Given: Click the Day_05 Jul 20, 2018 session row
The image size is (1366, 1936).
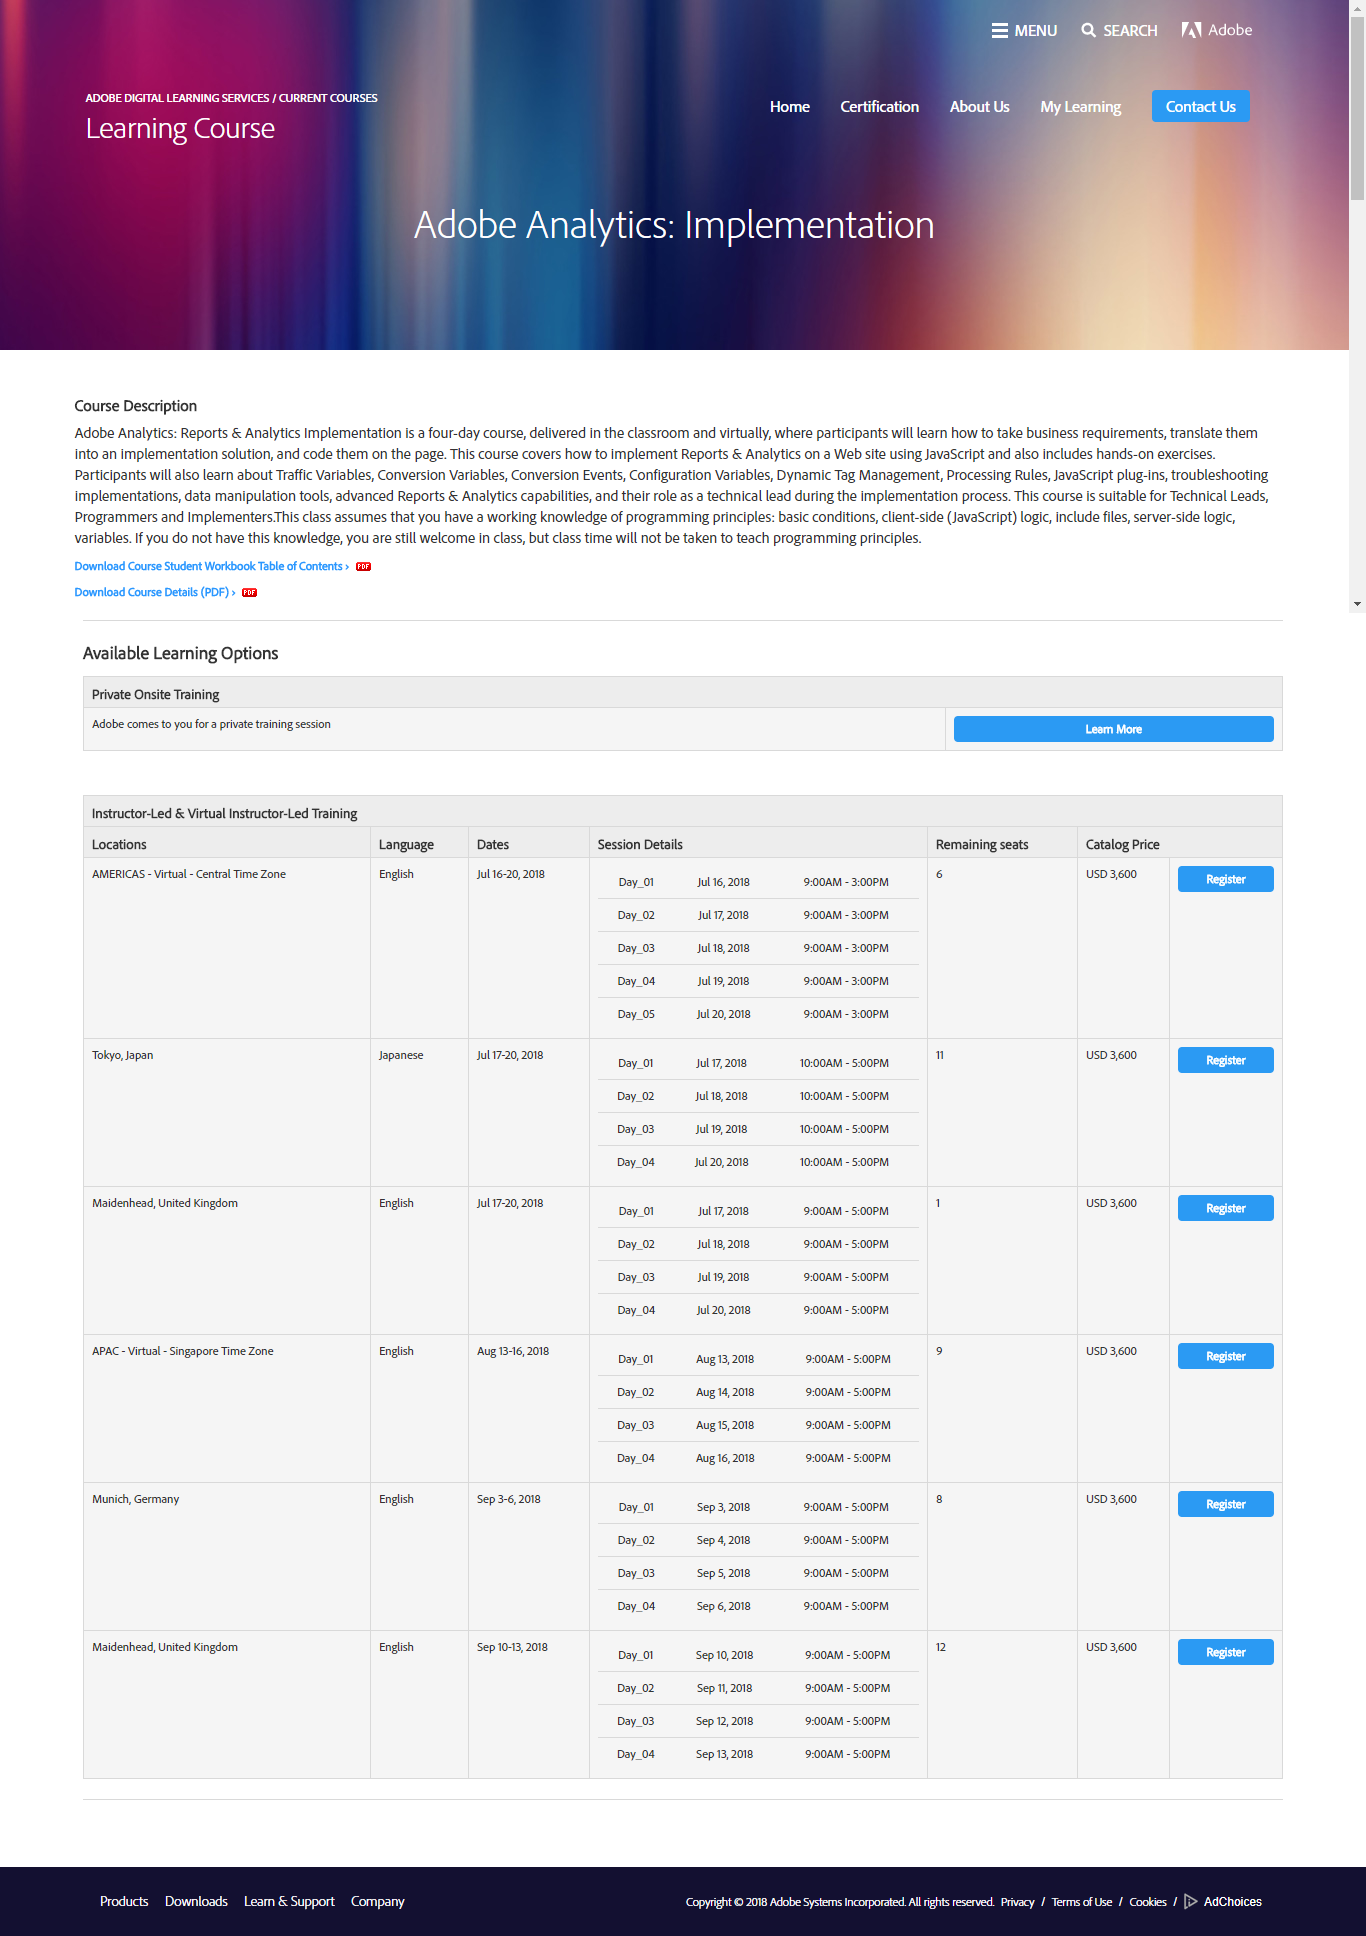Looking at the screenshot, I should tap(758, 1014).
